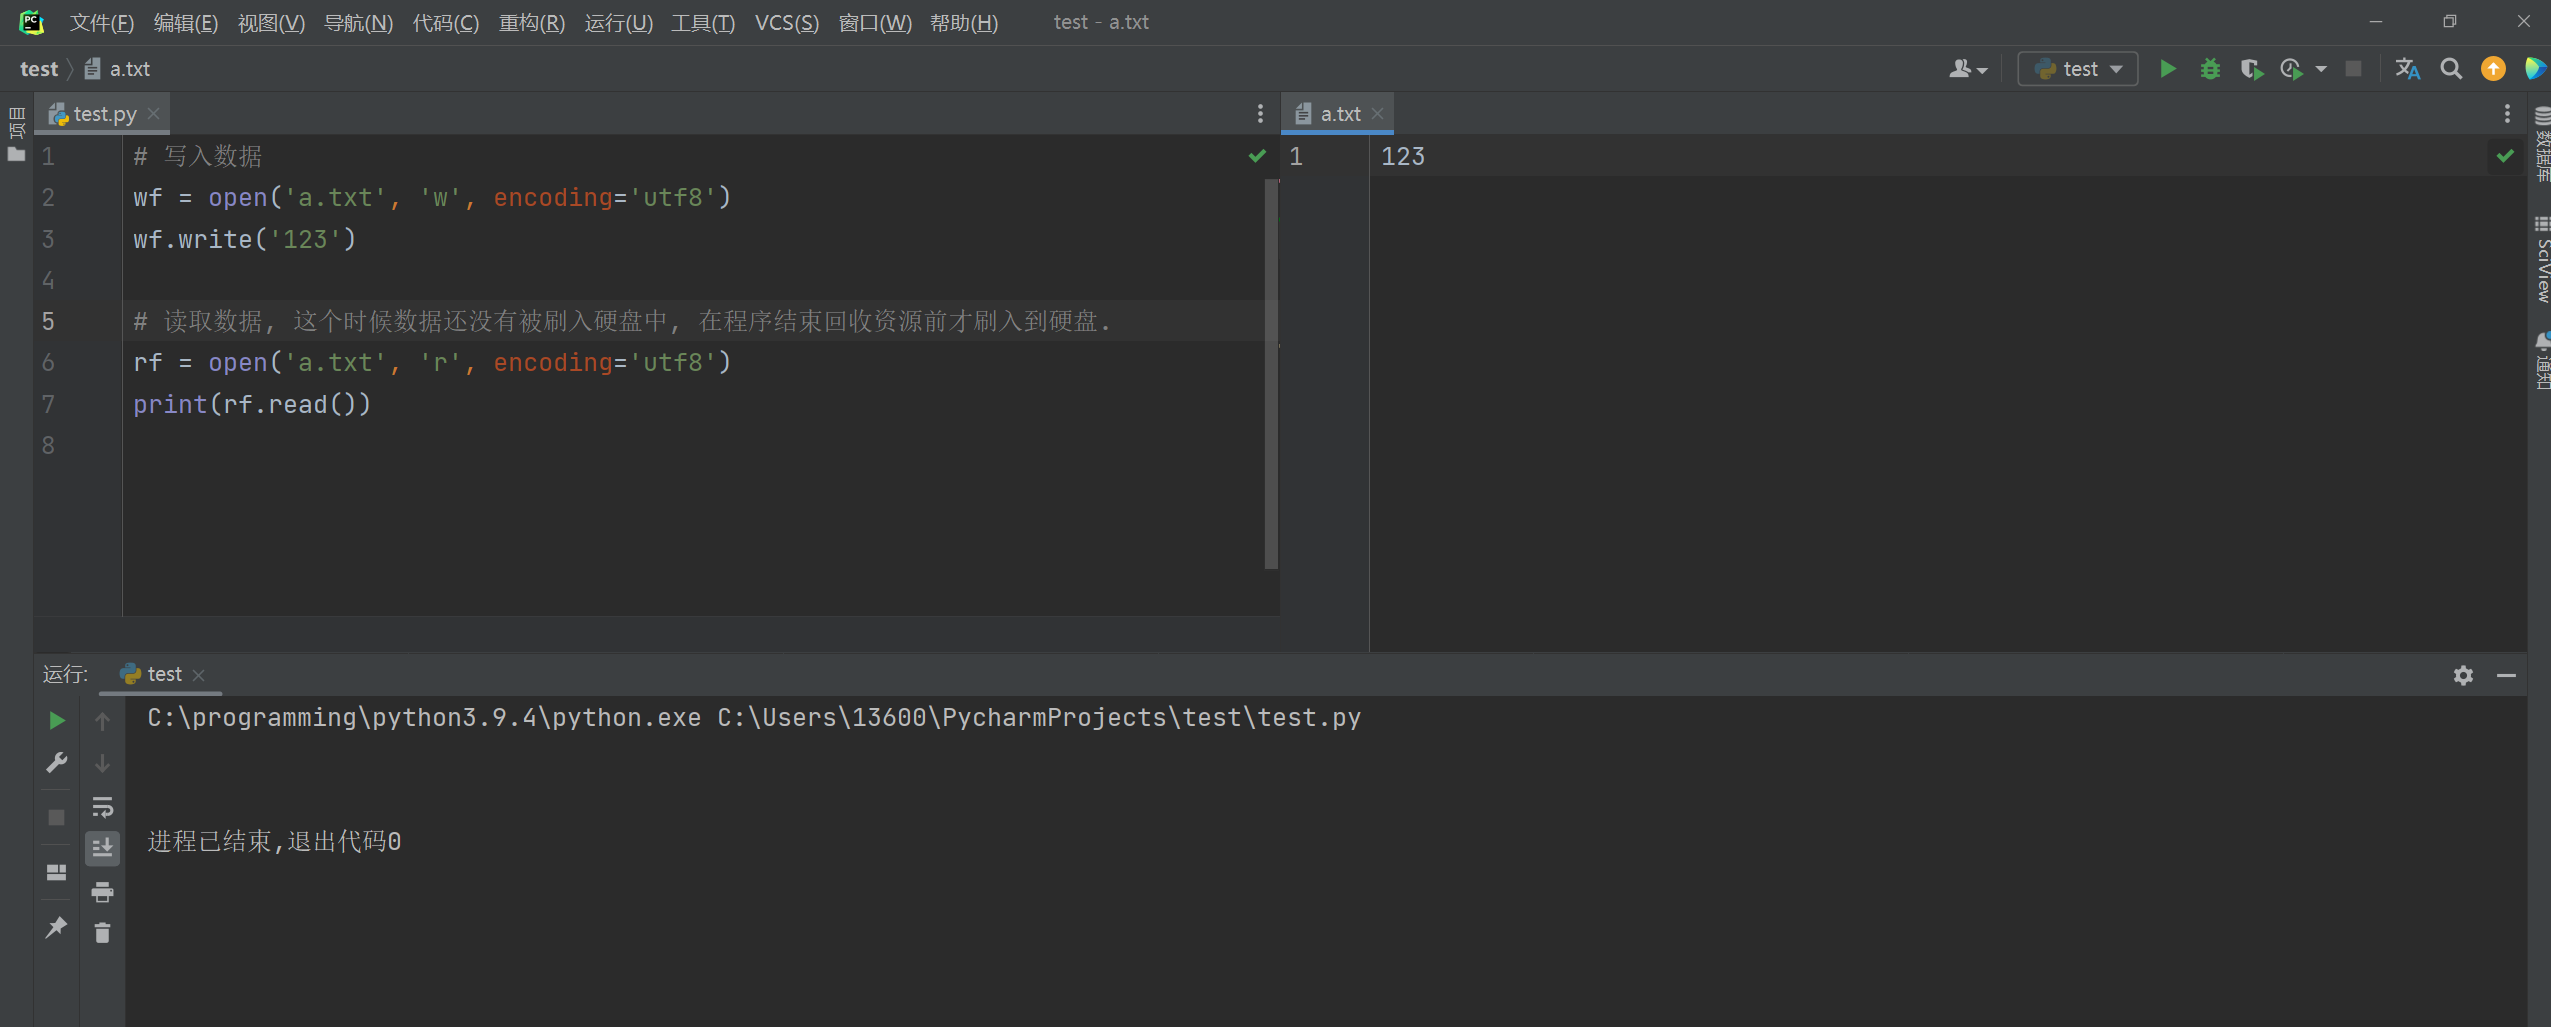Open the 视图(V) menu
2551x1027 pixels.
[x=271, y=22]
